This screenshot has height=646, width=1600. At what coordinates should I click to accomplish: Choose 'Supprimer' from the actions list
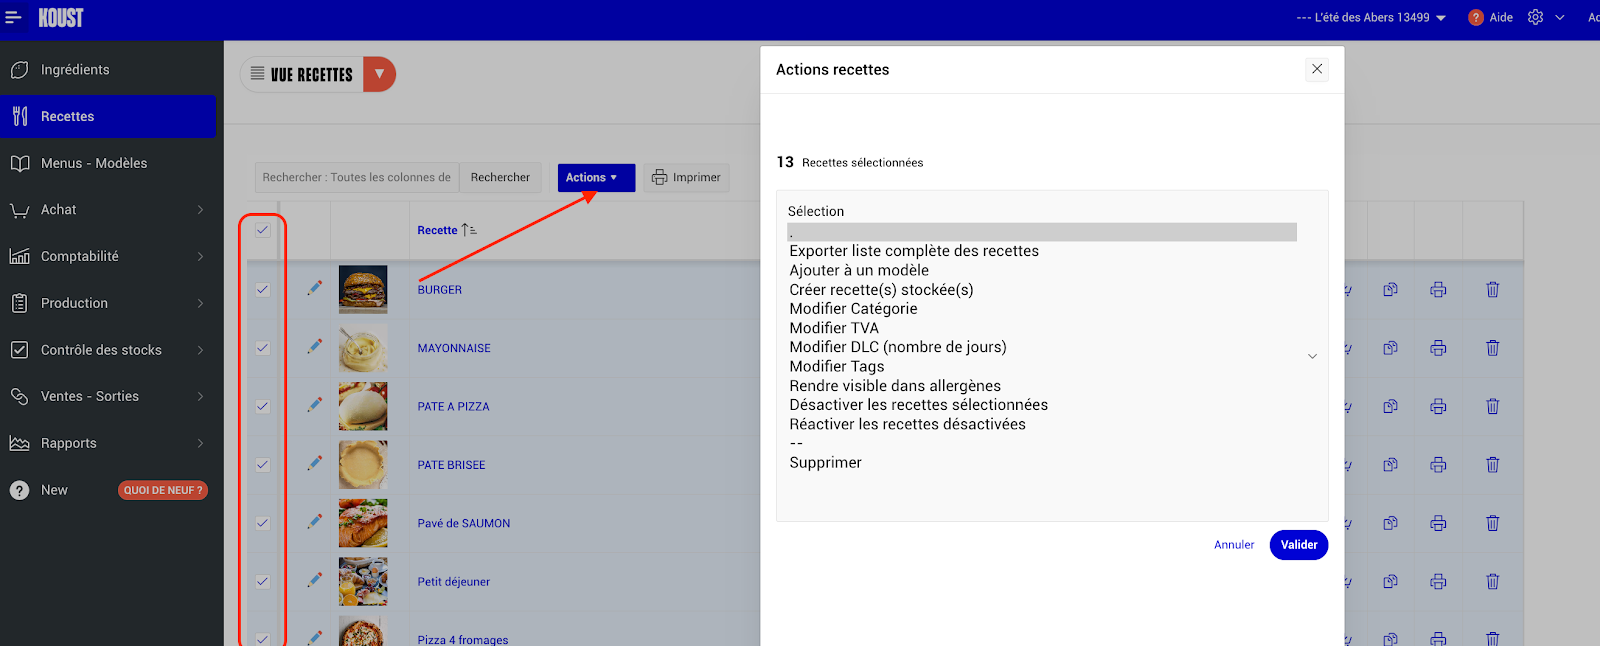point(825,463)
